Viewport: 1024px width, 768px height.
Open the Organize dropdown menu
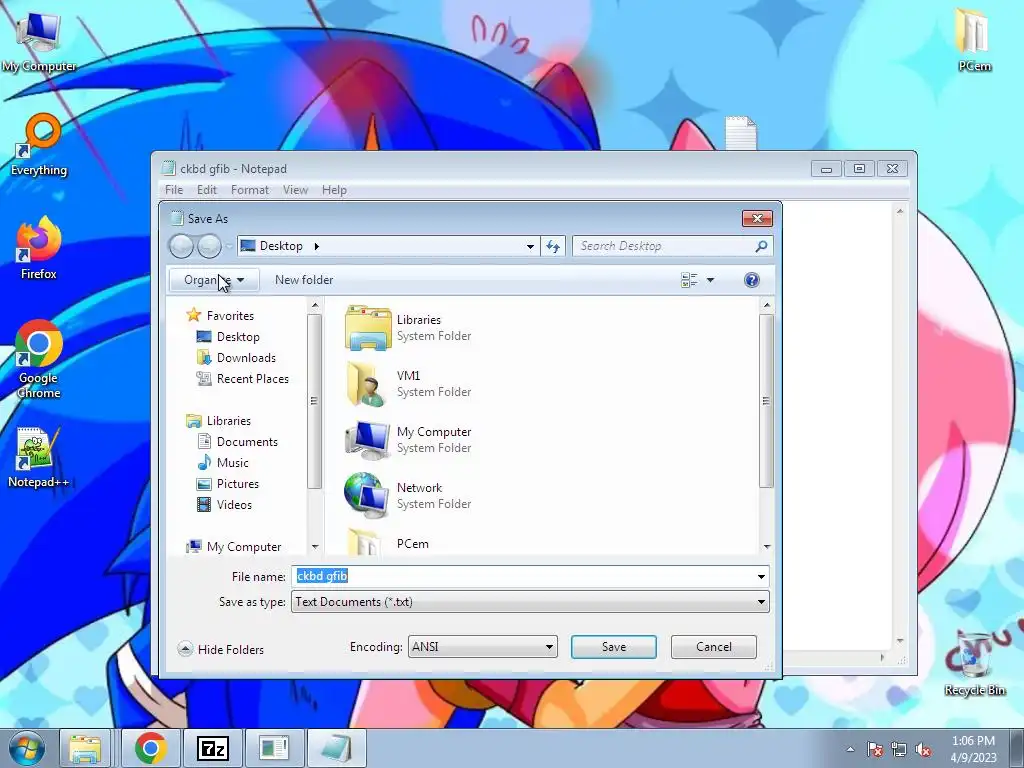coord(214,280)
